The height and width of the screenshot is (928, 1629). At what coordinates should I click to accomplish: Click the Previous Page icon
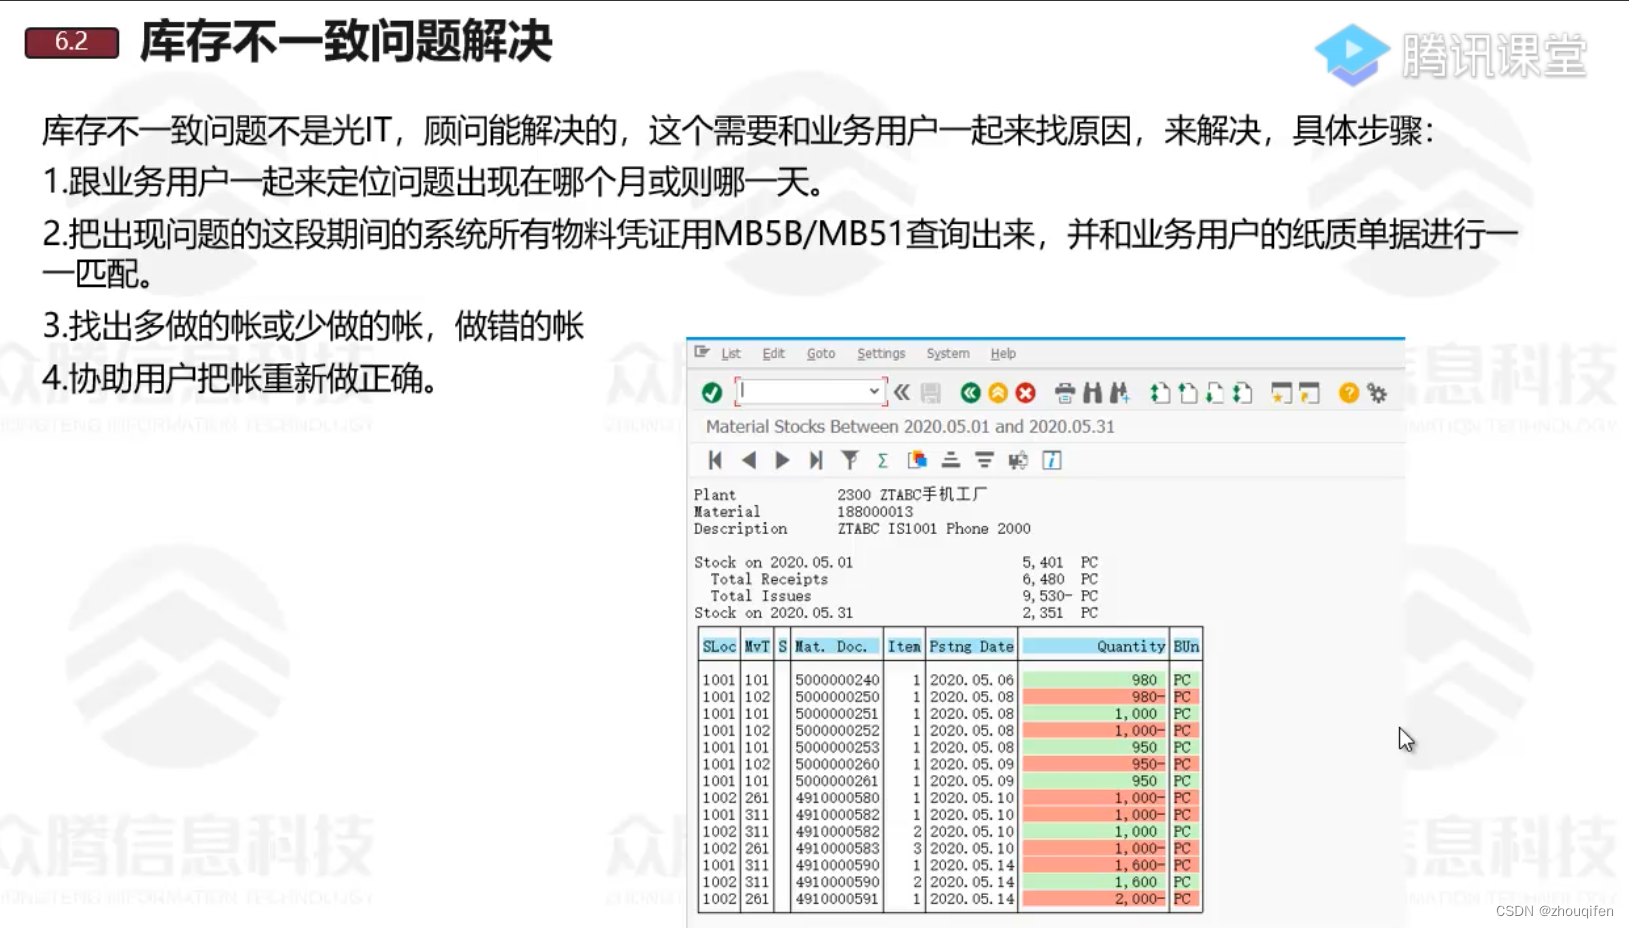click(1188, 393)
